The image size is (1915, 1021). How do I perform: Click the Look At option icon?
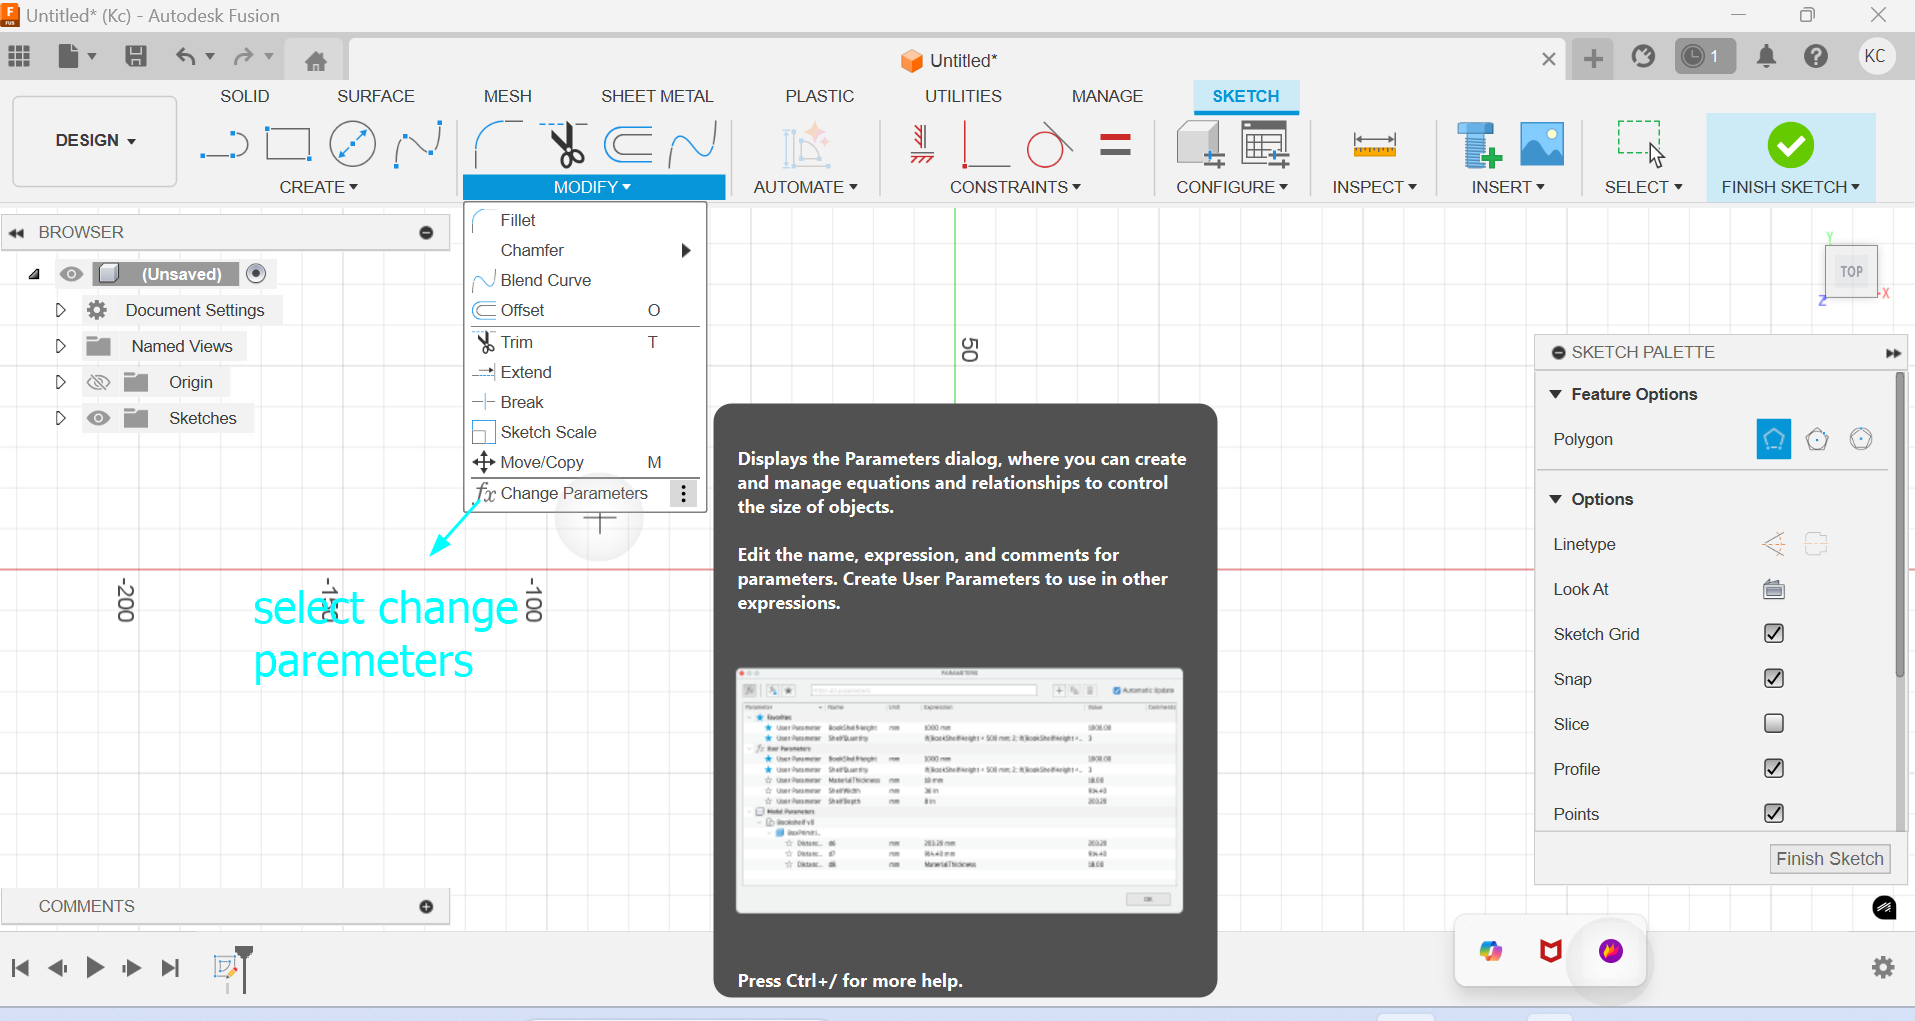pos(1774,589)
